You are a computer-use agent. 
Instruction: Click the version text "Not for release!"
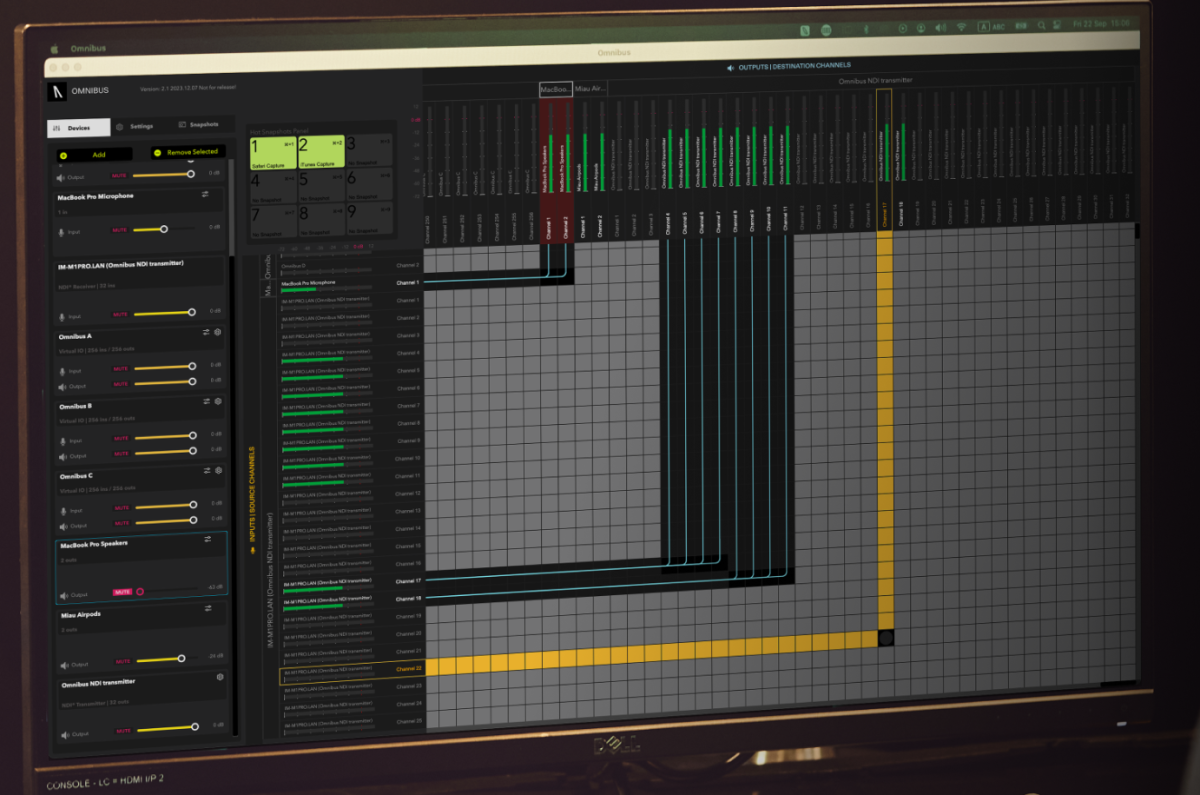click(217, 88)
